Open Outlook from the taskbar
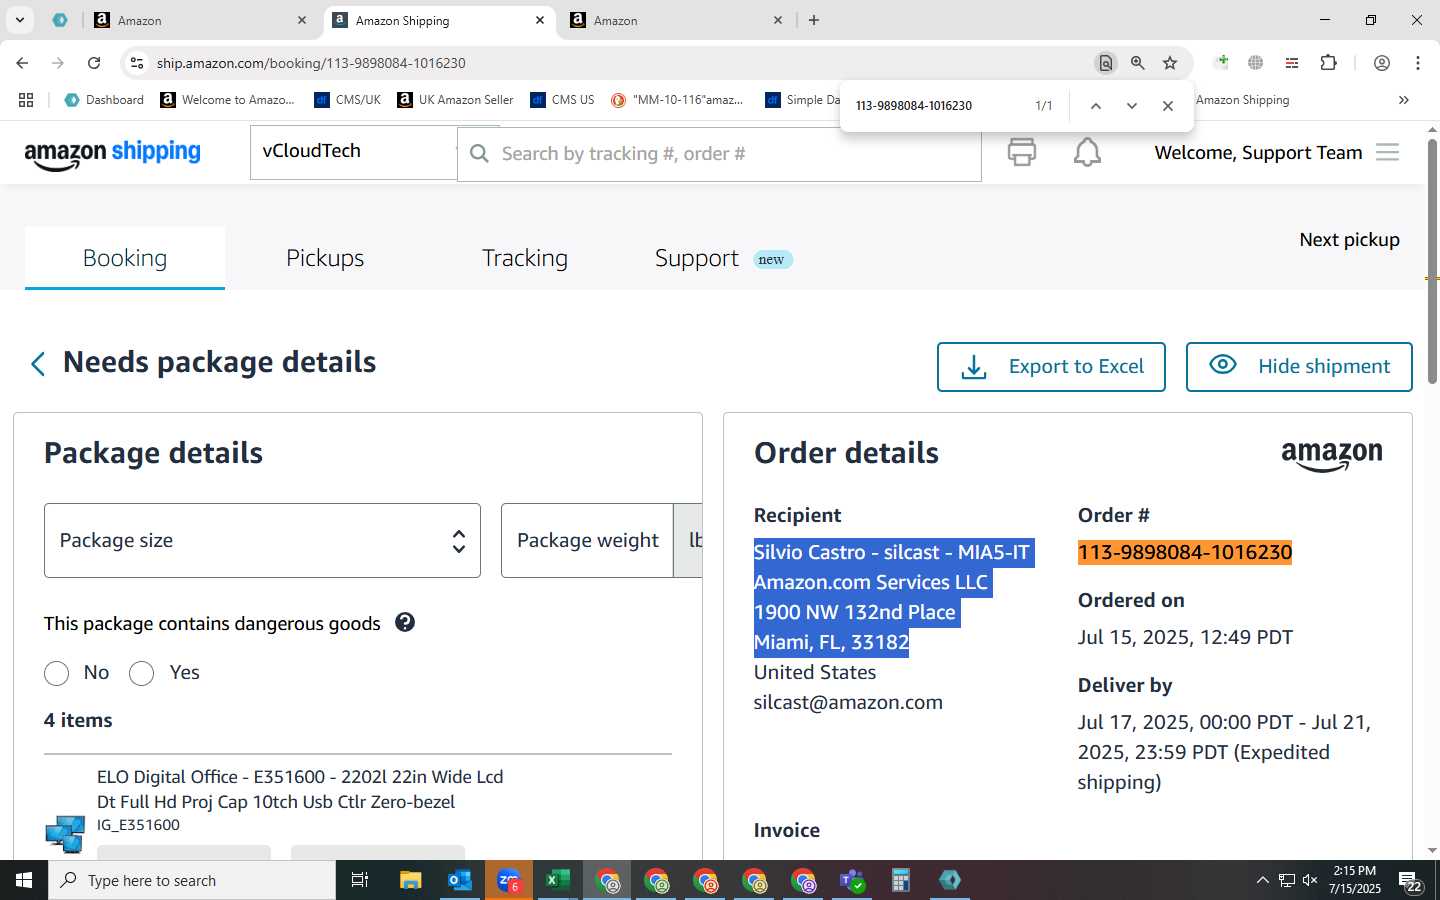 coord(460,880)
